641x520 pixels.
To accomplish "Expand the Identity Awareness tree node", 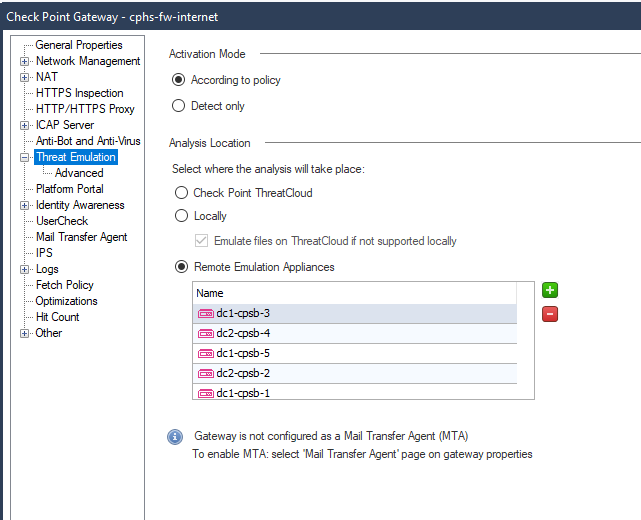I will click(25, 205).
